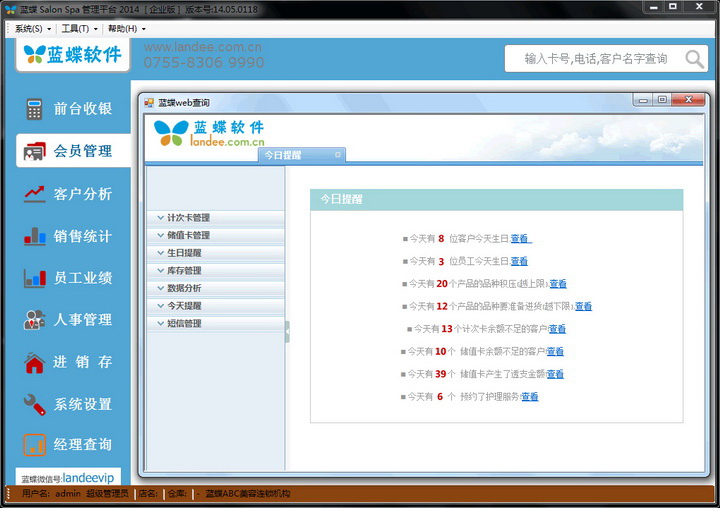Screen dimensions: 720x508
Task: Open the 系统设置 wrench icon
Action: (x=34, y=404)
